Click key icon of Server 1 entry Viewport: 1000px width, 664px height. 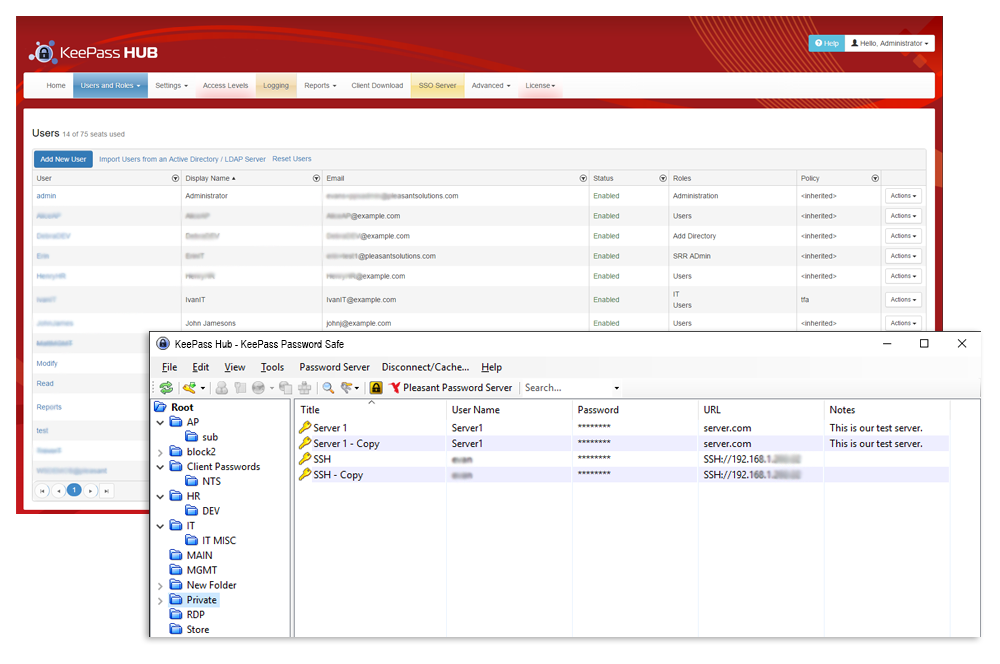tap(305, 427)
